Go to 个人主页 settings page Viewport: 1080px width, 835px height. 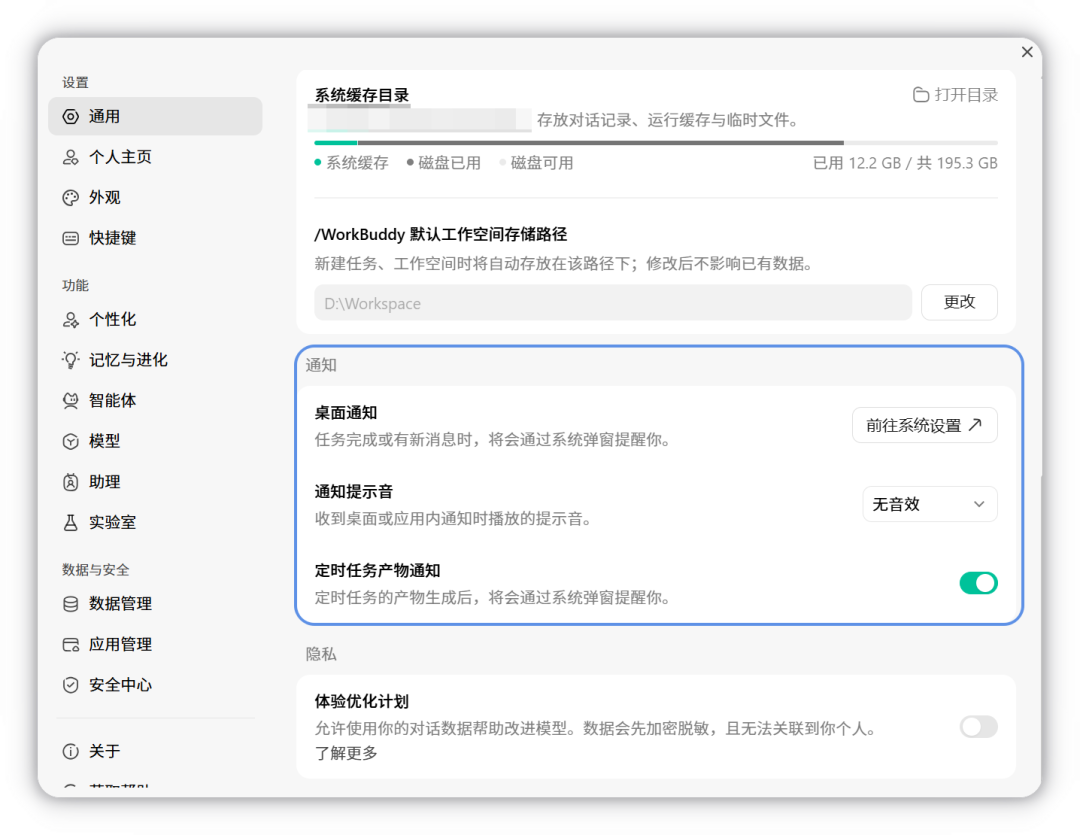pos(155,157)
